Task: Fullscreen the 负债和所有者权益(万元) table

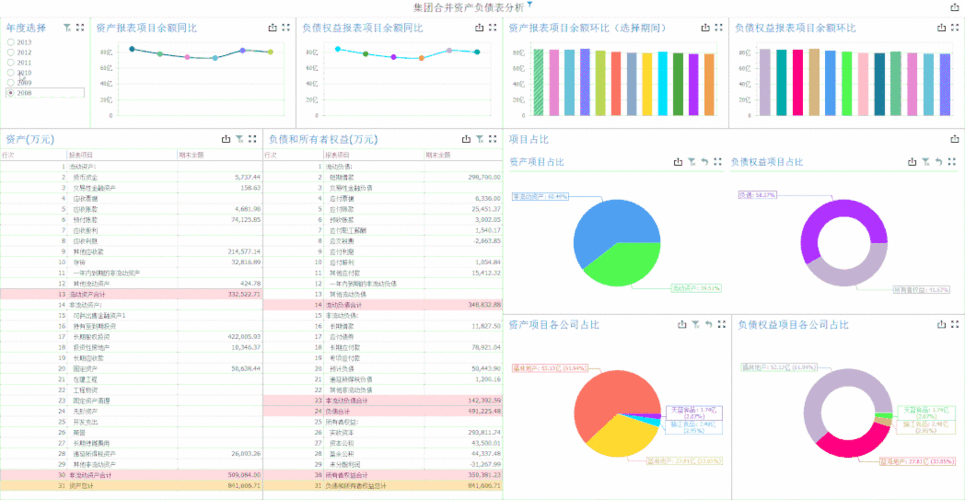Action: (x=493, y=140)
